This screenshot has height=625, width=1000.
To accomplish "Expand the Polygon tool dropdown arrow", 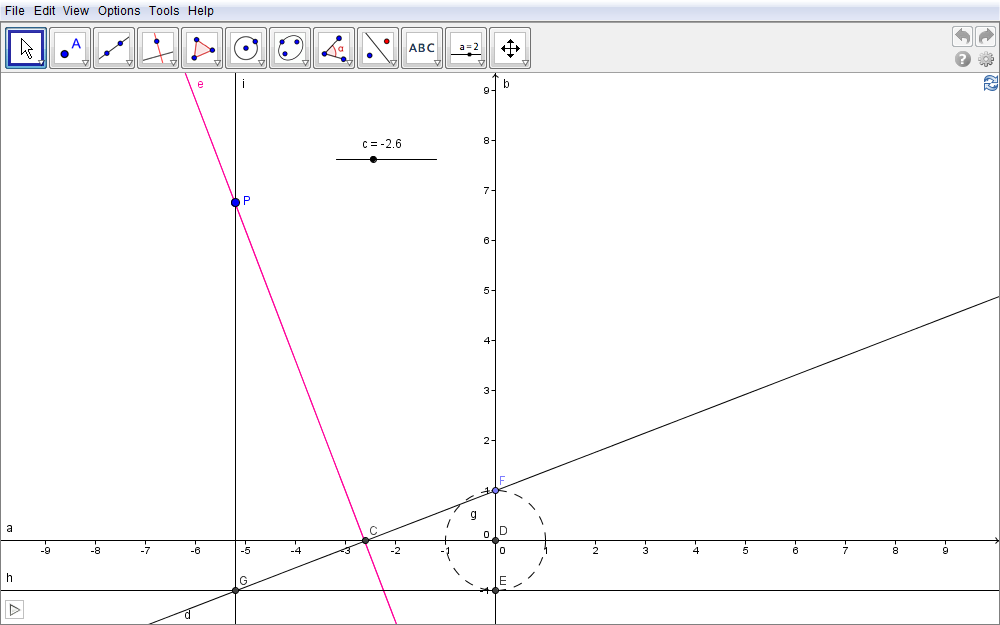I will pyautogui.click(x=218, y=63).
